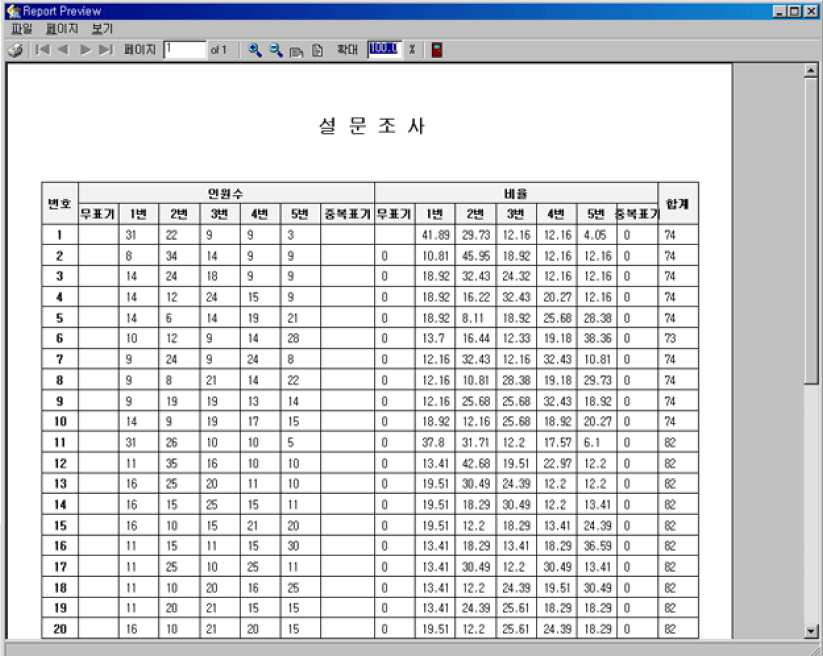Click total 73 in row 6

point(670,338)
